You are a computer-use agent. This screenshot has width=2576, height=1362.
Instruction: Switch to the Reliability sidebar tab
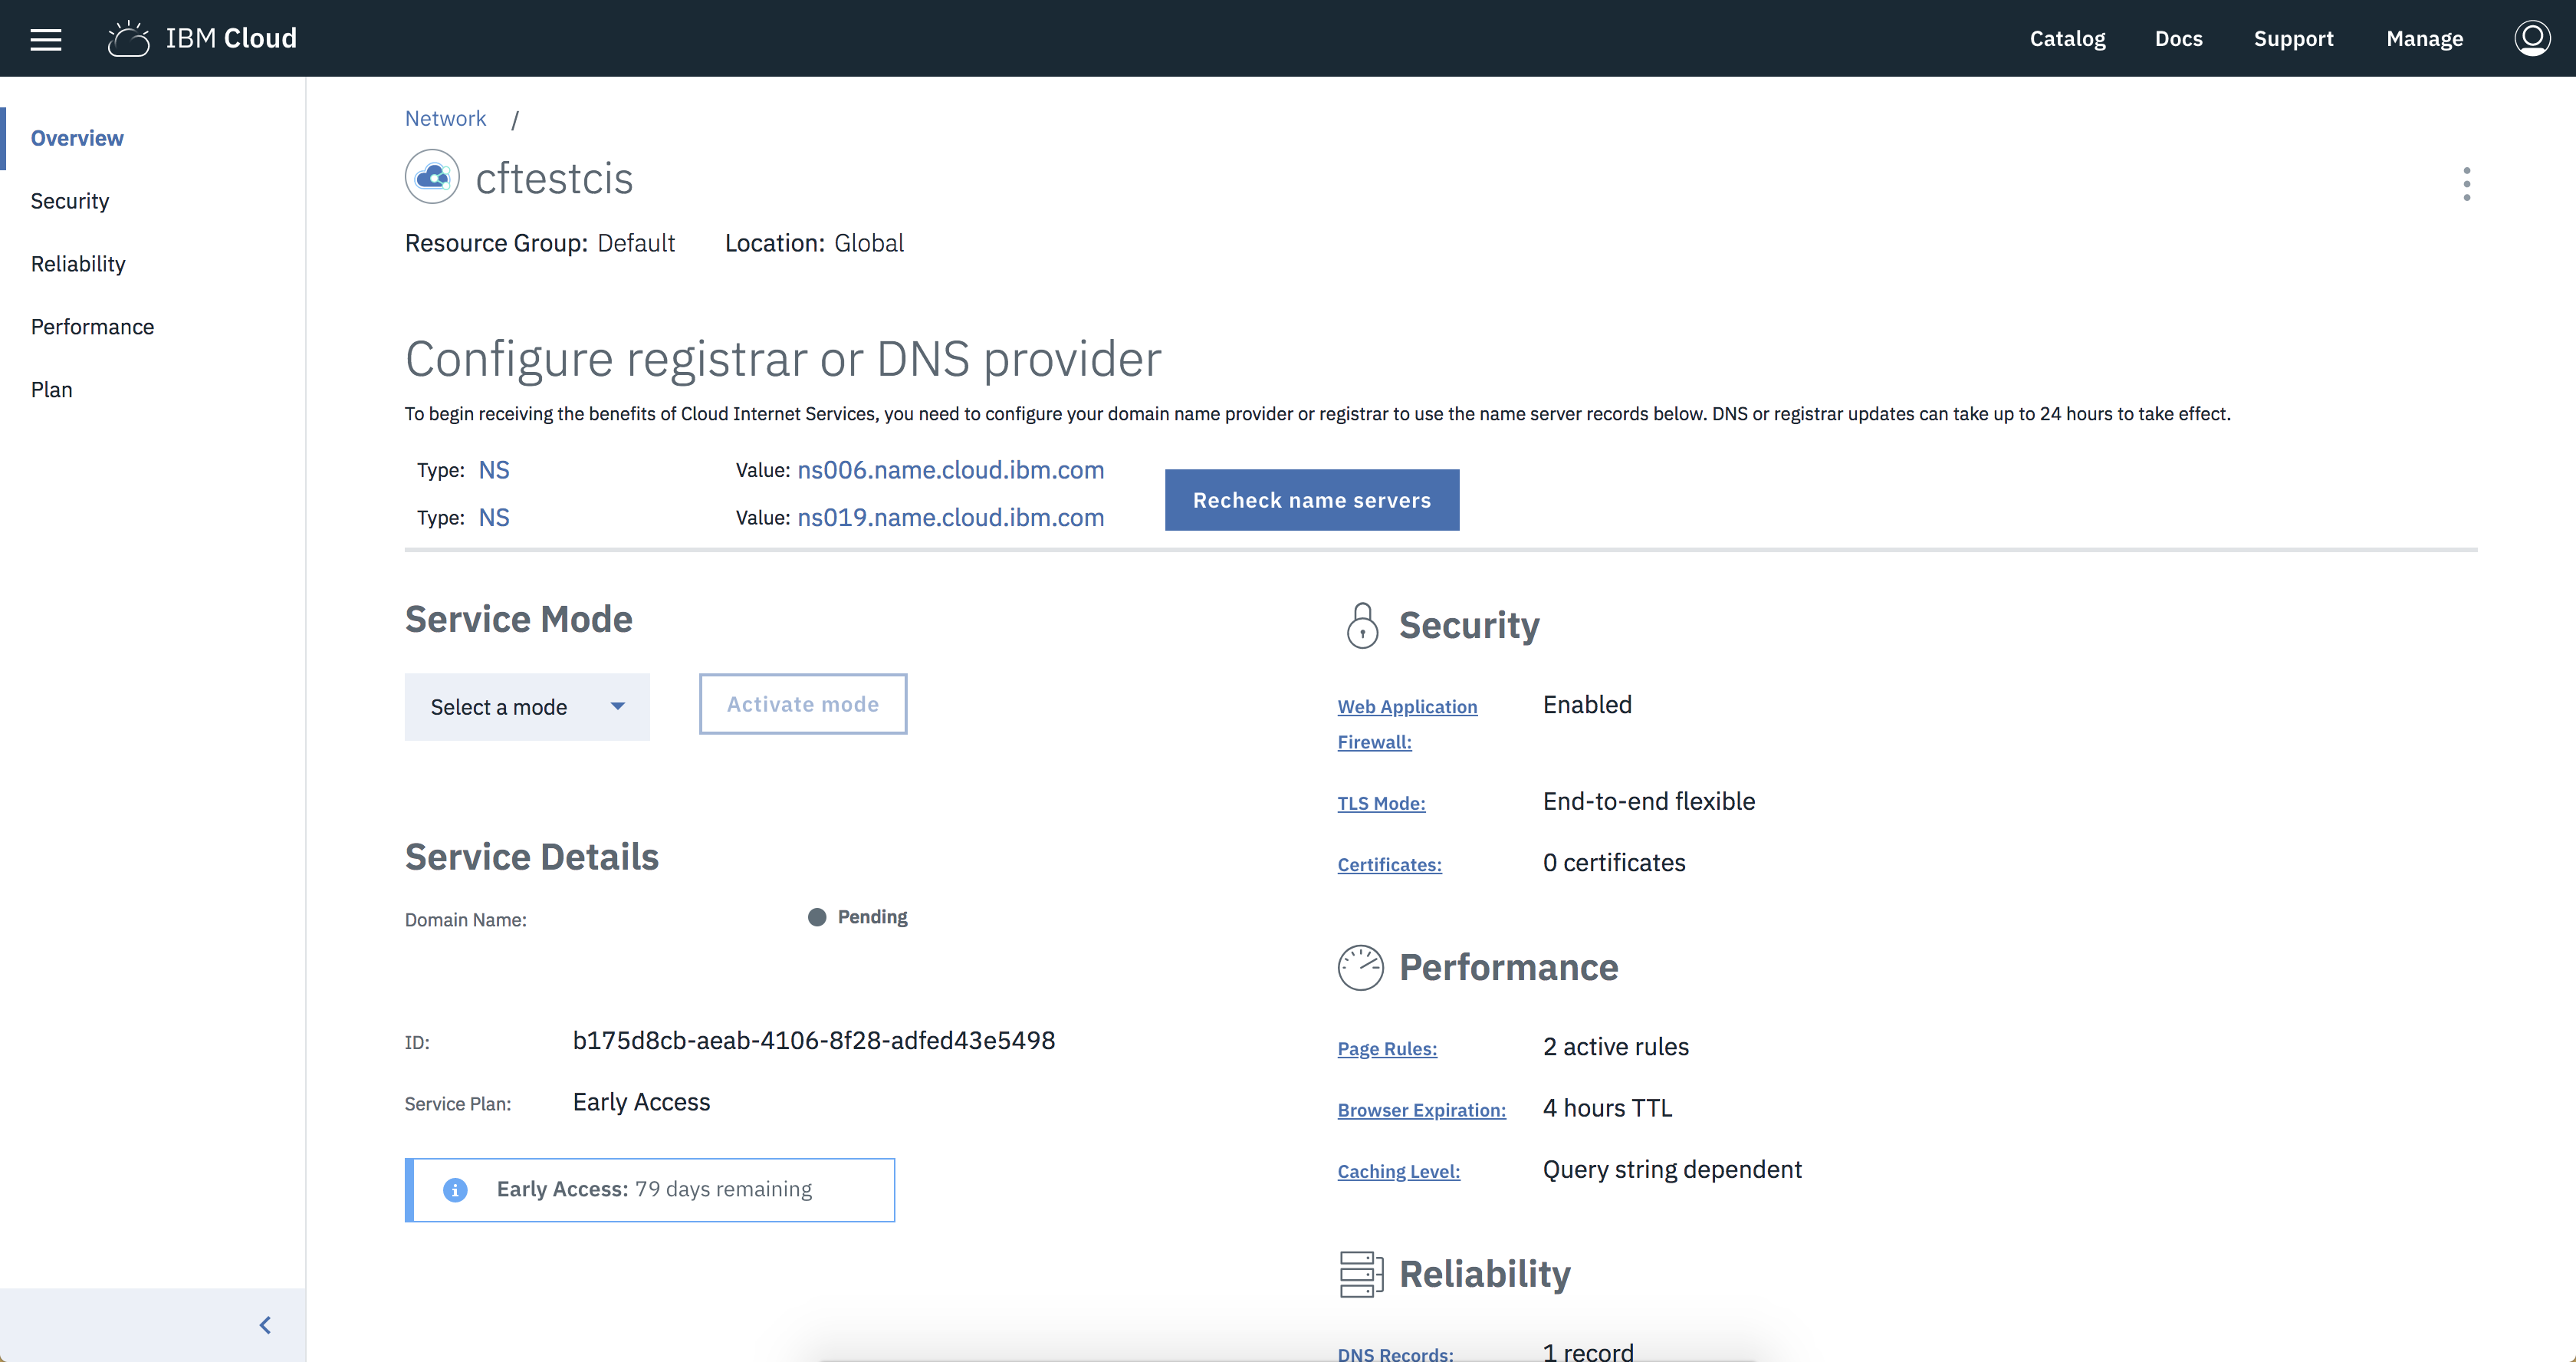coord(78,264)
